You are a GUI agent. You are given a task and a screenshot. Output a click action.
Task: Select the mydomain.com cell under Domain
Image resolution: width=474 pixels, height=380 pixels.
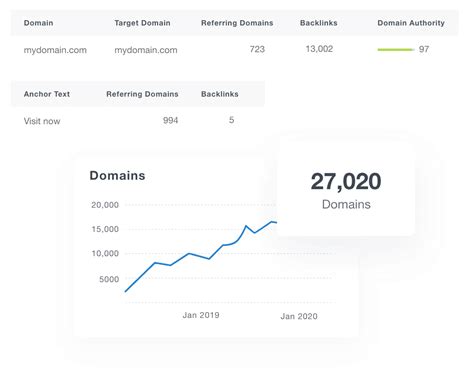[55, 50]
